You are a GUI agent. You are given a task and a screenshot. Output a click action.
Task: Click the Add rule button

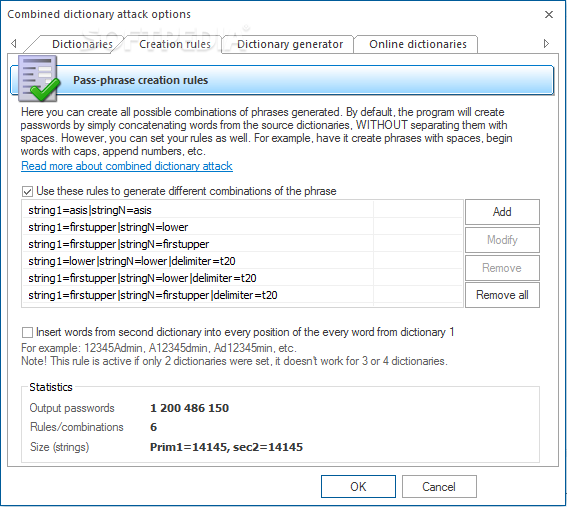pyautogui.click(x=502, y=212)
